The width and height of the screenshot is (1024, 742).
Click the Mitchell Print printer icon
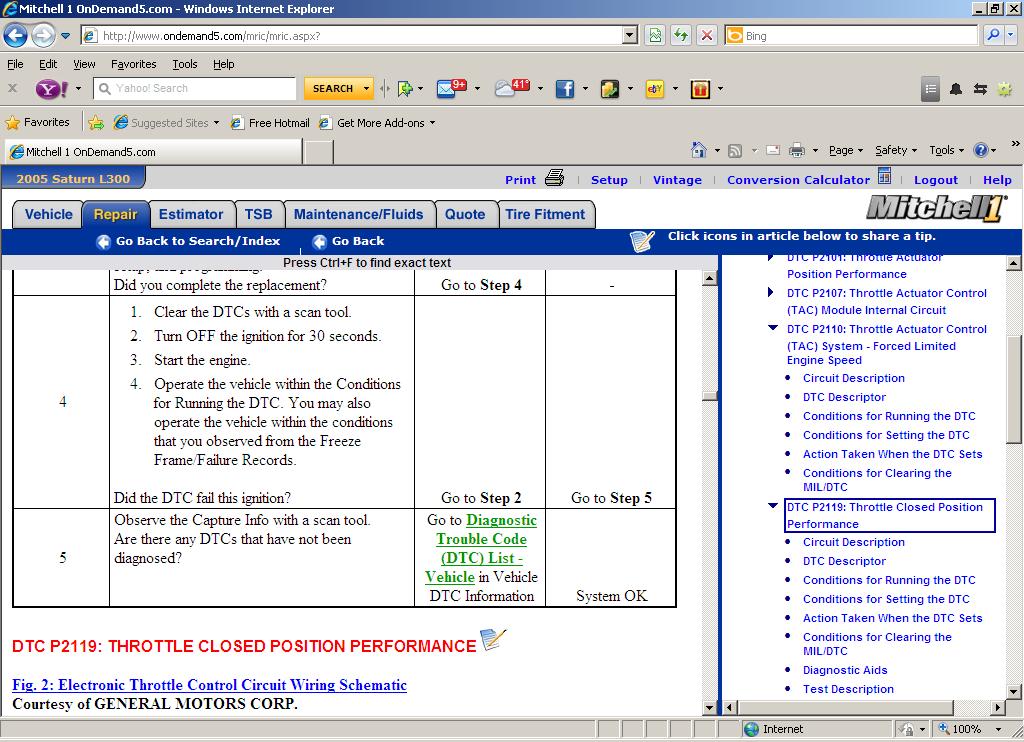tap(554, 178)
